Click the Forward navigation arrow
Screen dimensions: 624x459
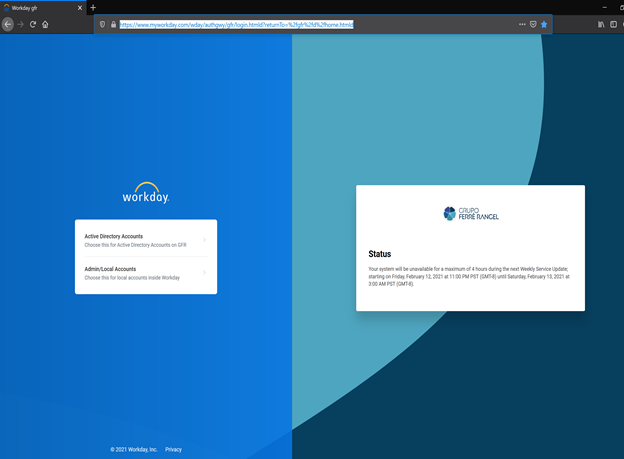20,24
